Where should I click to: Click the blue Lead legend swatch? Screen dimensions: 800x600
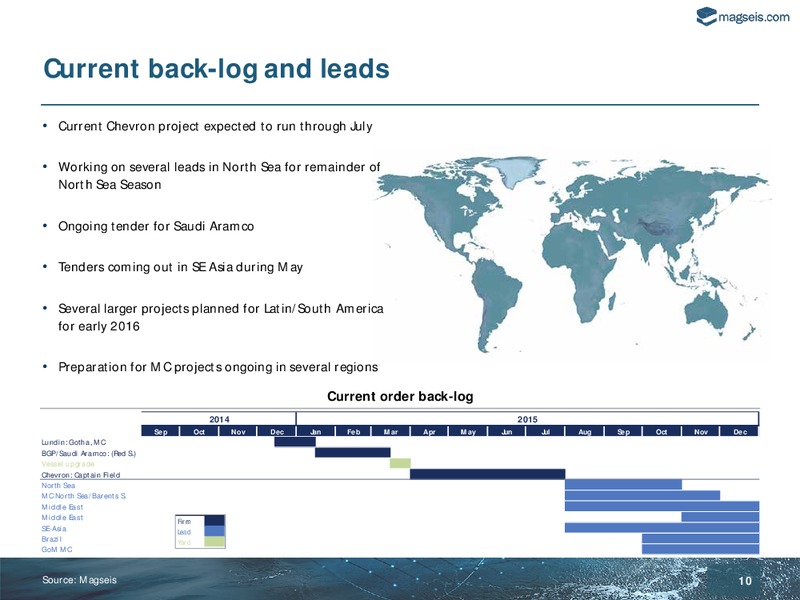click(214, 531)
